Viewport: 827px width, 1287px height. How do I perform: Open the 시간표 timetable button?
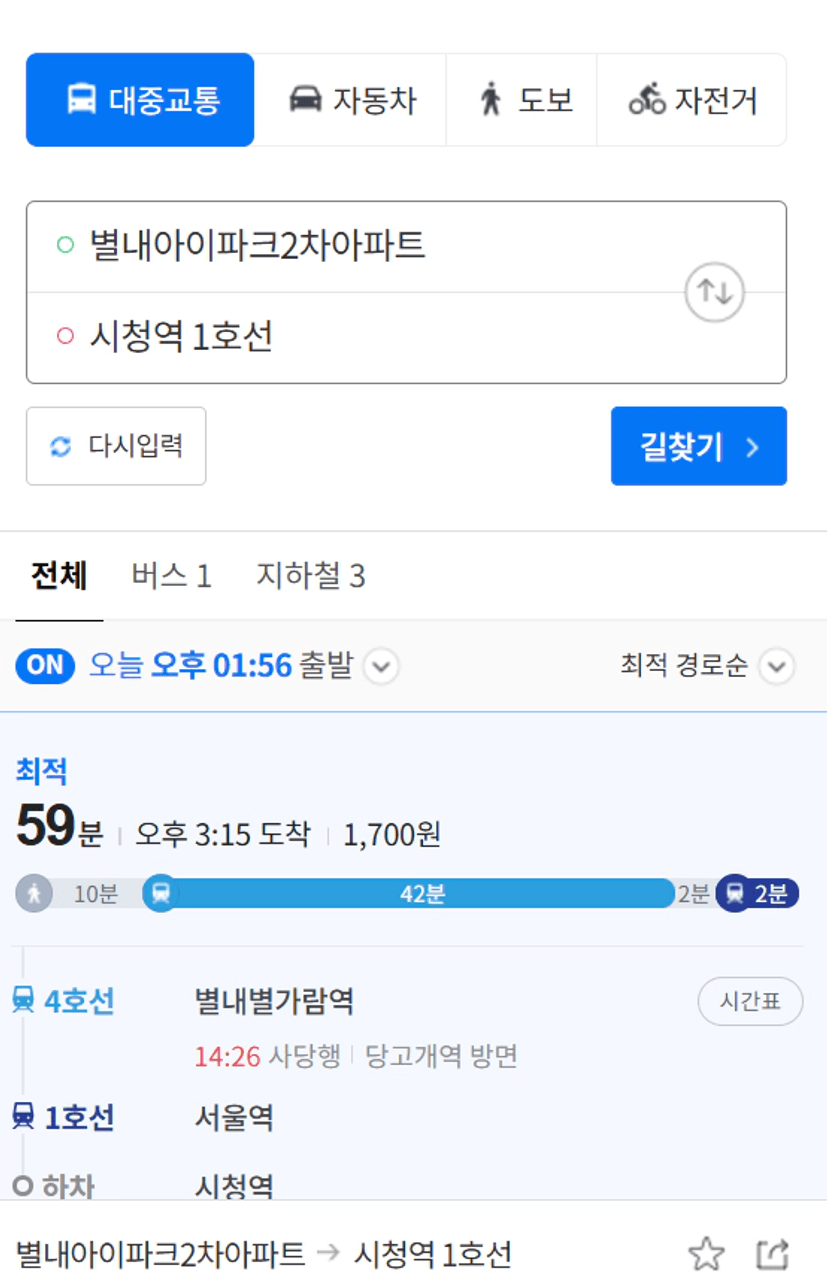tap(750, 1001)
